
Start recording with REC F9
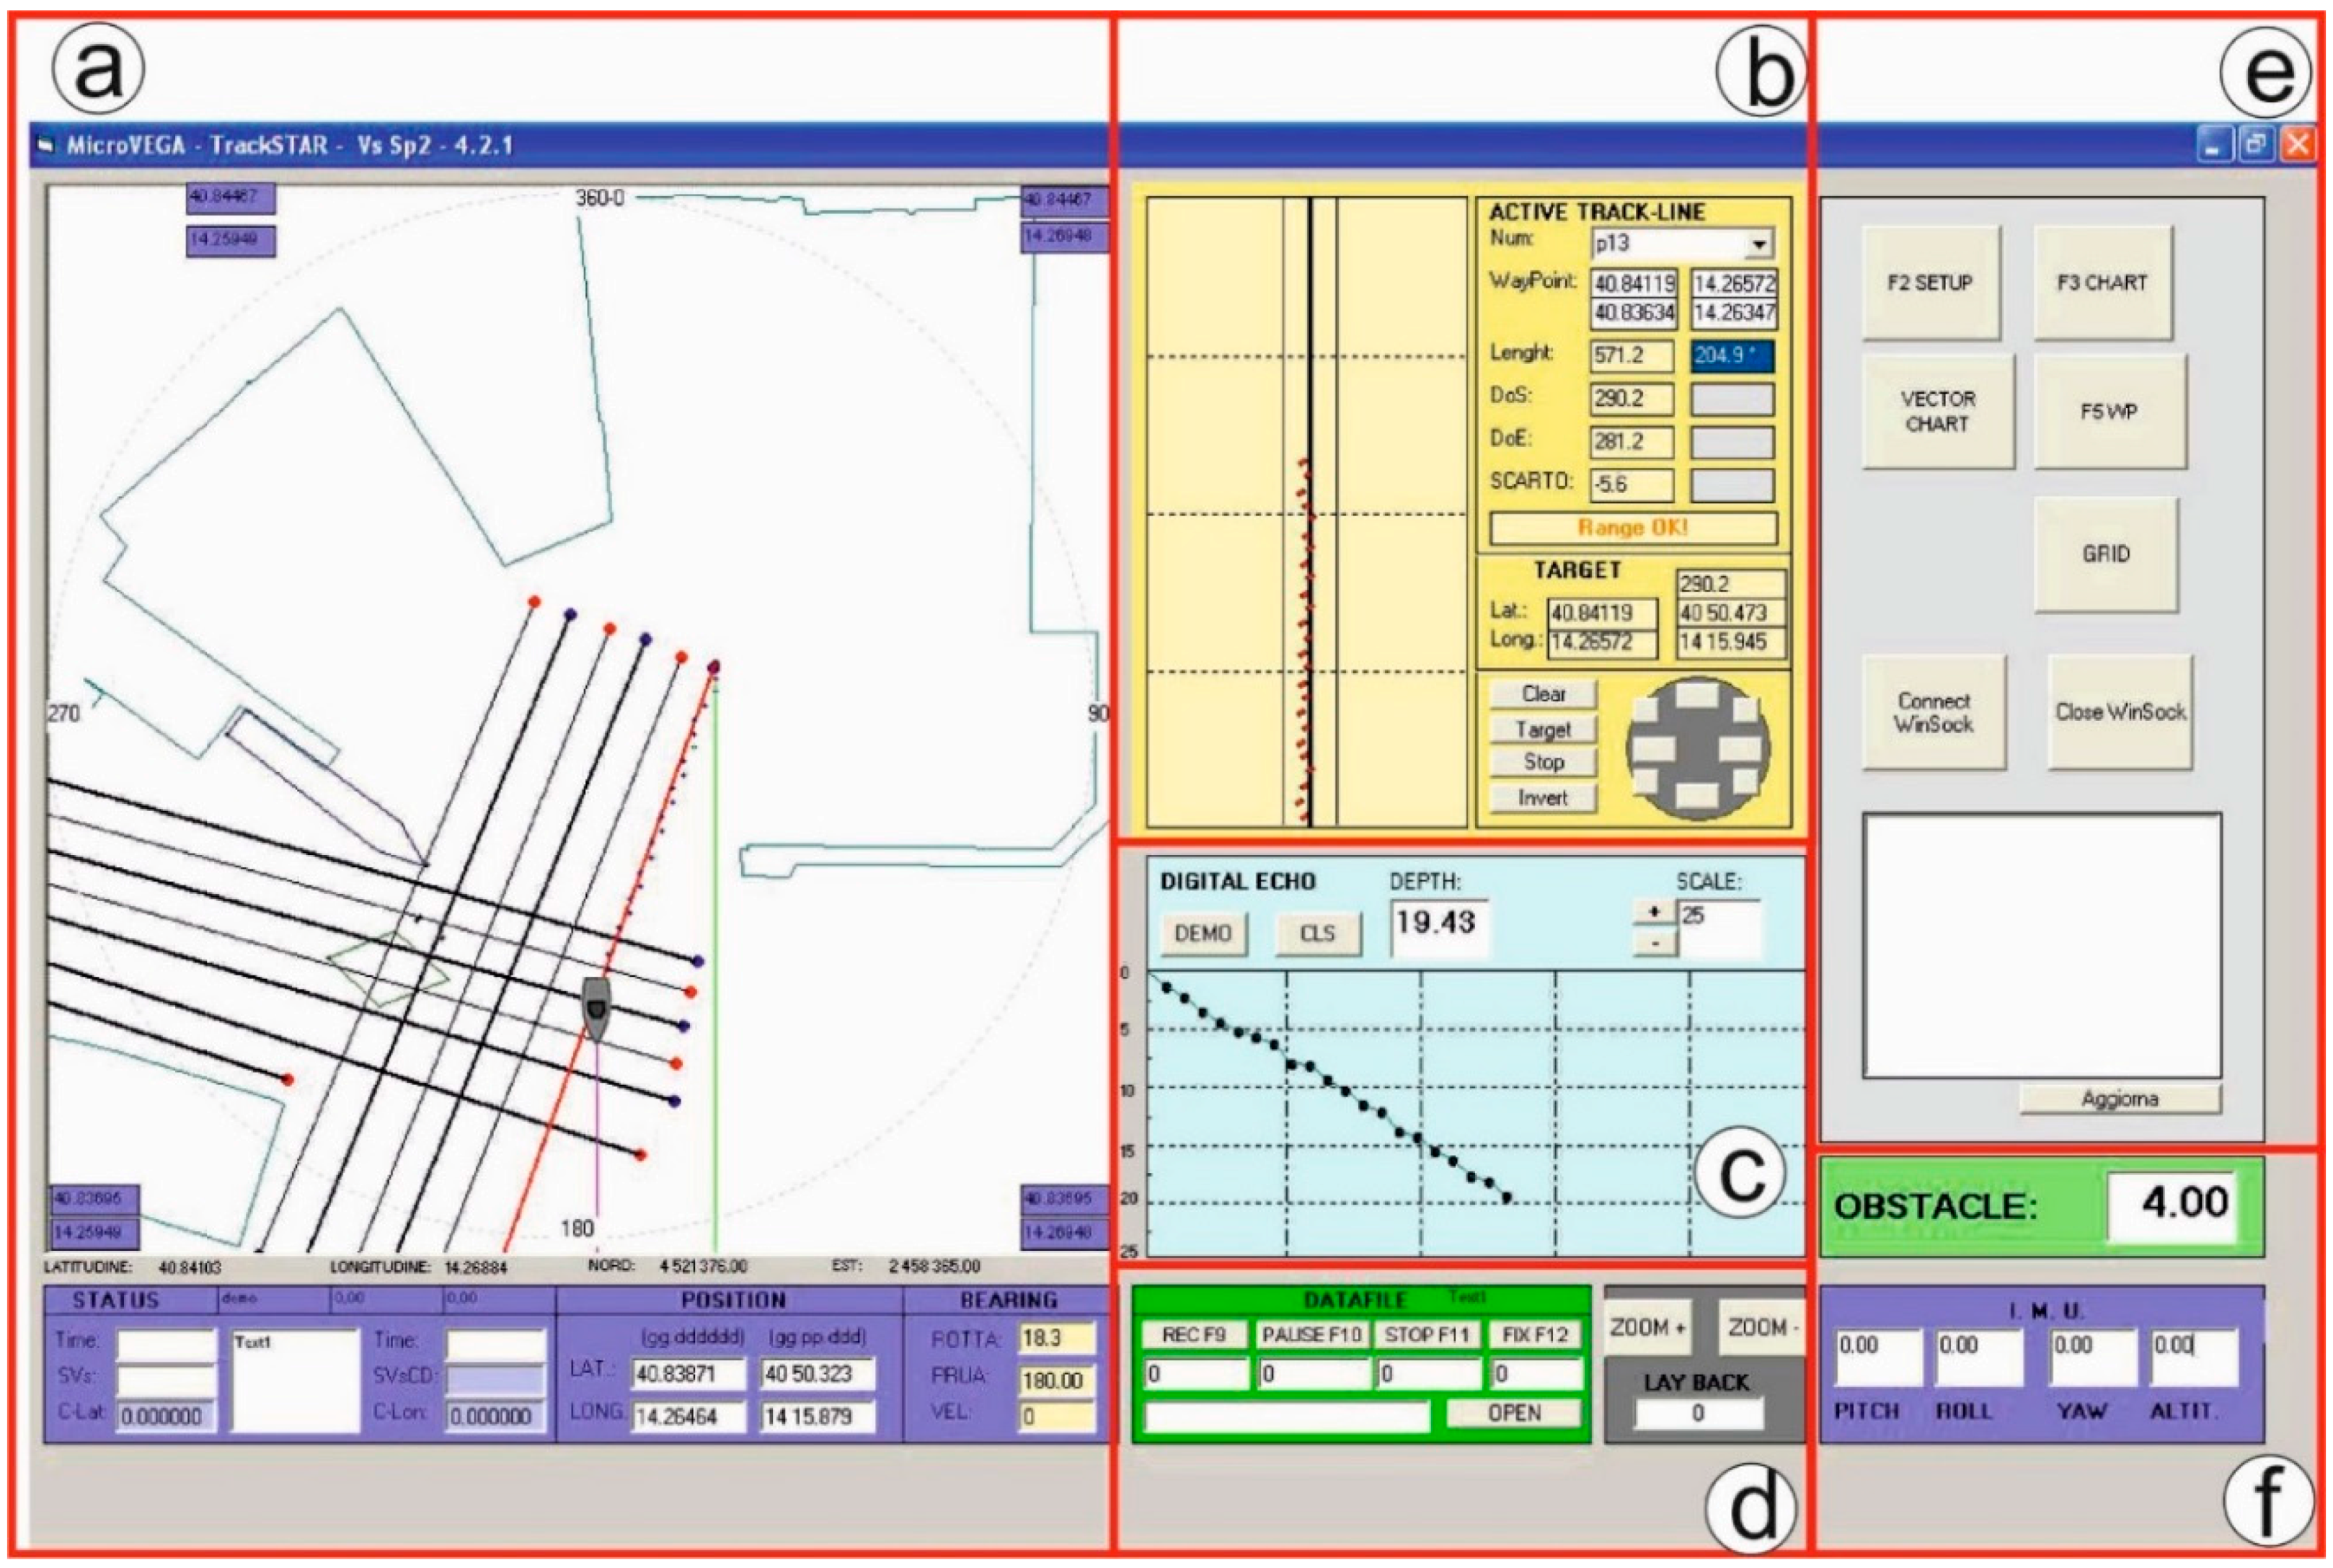coord(1194,1334)
